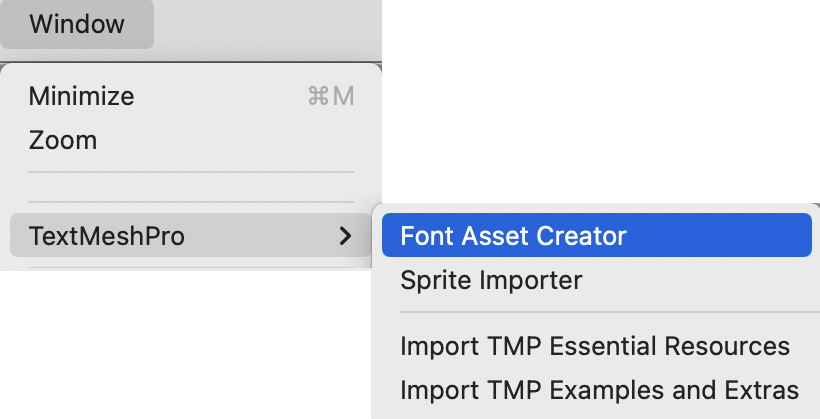Choose the Examples and Extras import entry
This screenshot has height=419, width=820.
[599, 390]
